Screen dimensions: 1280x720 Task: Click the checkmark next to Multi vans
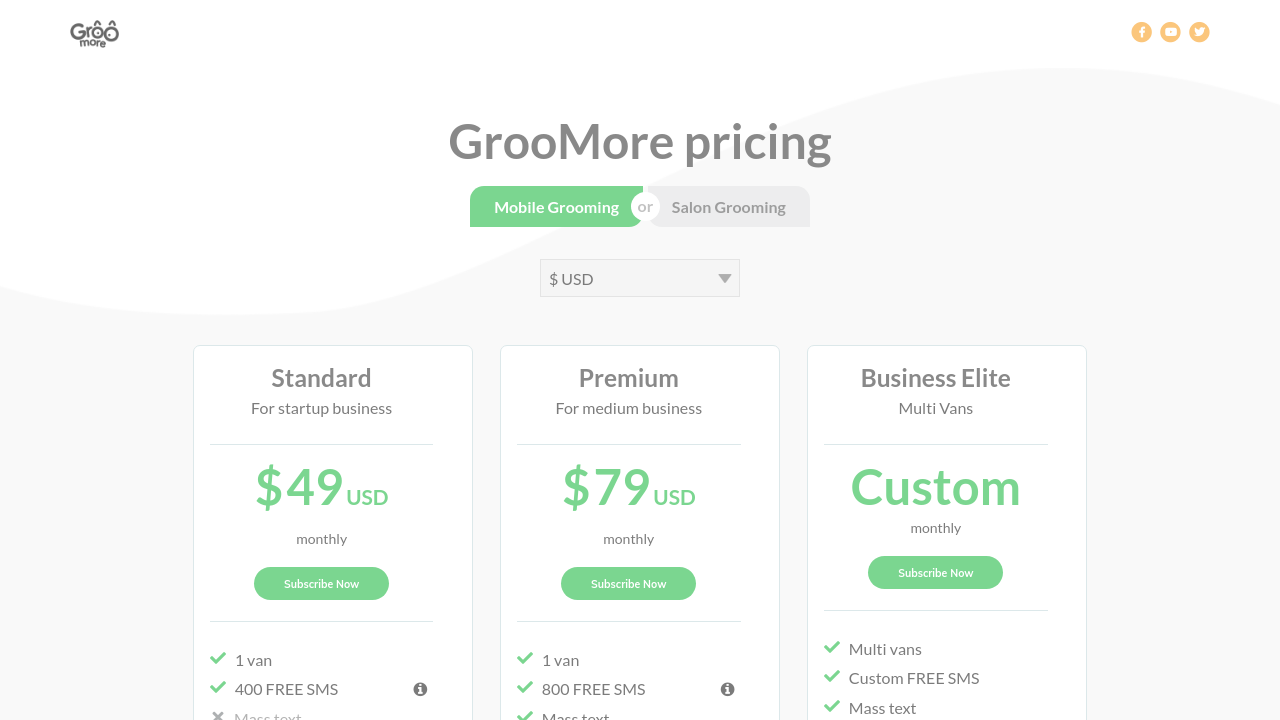[832, 648]
